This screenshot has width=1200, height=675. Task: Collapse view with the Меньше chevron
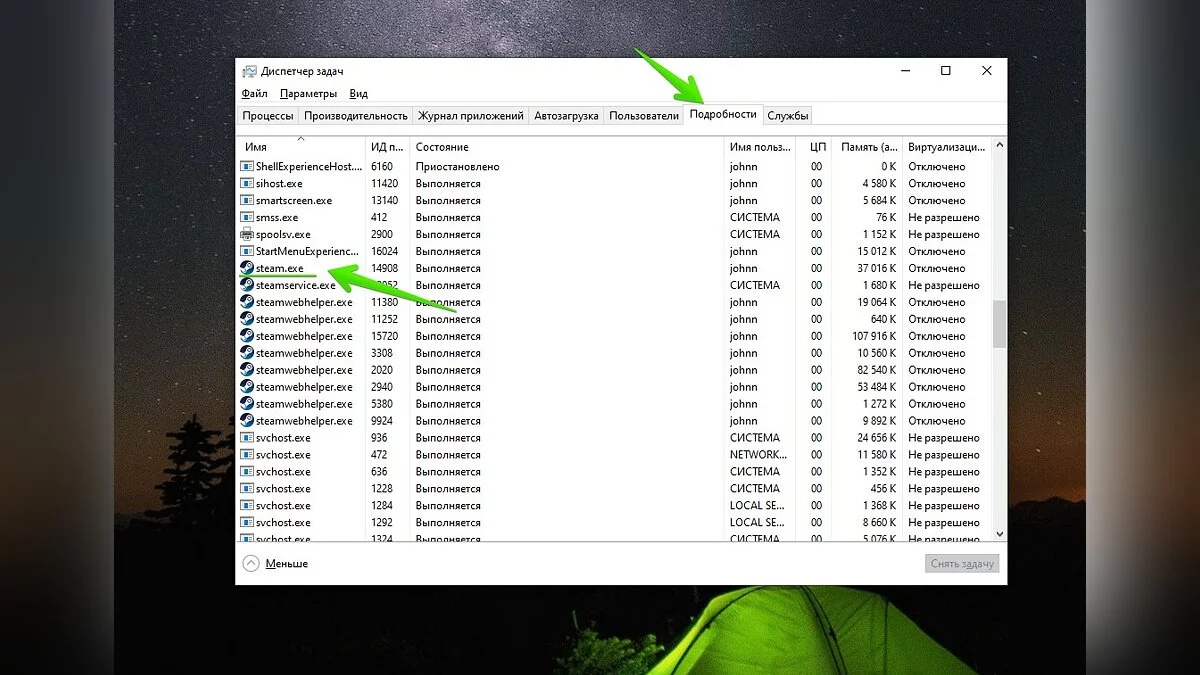pos(251,564)
